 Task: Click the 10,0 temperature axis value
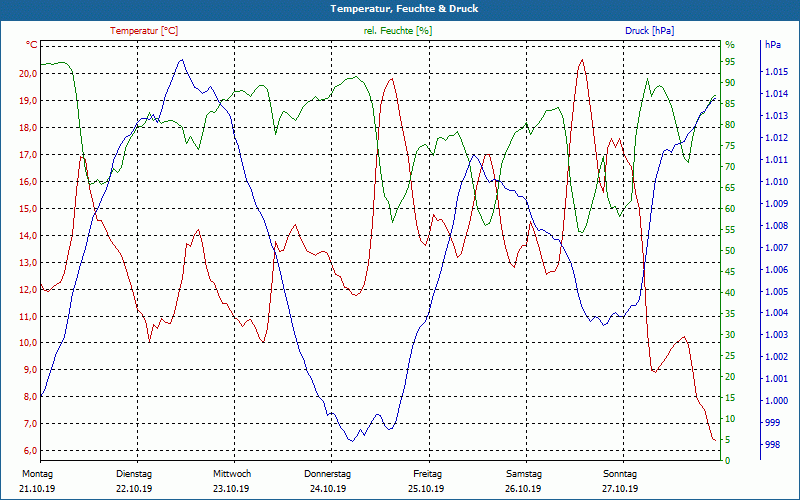tap(28, 343)
